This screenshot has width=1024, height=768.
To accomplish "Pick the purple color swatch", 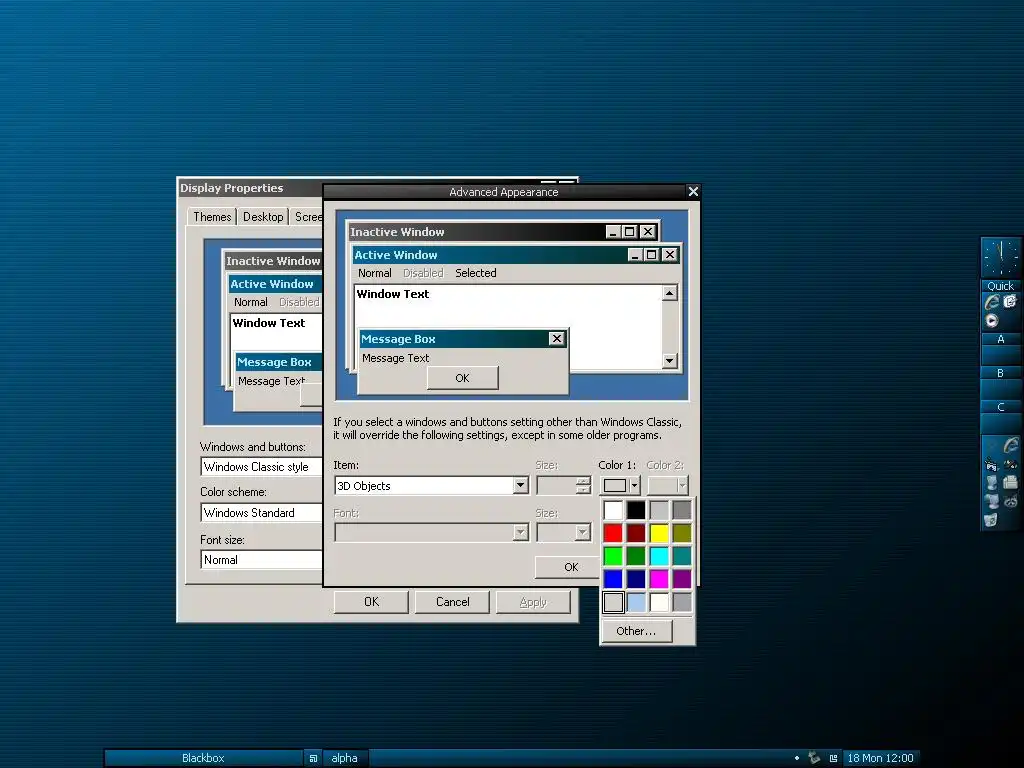I will pos(682,579).
